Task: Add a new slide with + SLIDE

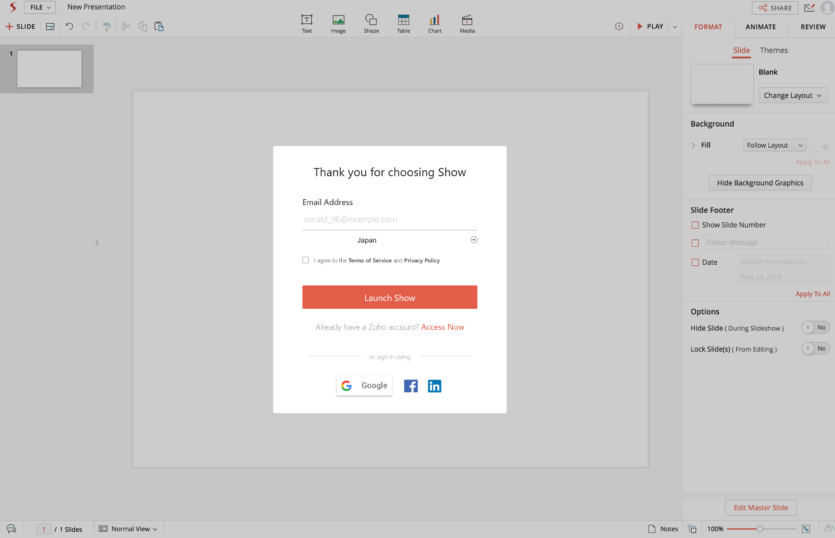Action: [20, 26]
